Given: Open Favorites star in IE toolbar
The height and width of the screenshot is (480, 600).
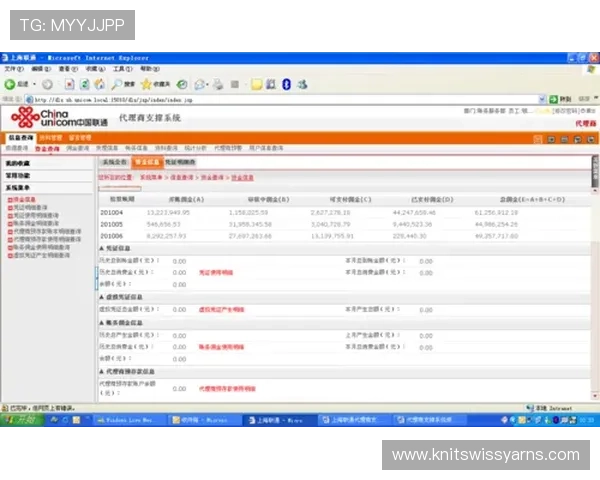Looking at the screenshot, I should [147, 85].
